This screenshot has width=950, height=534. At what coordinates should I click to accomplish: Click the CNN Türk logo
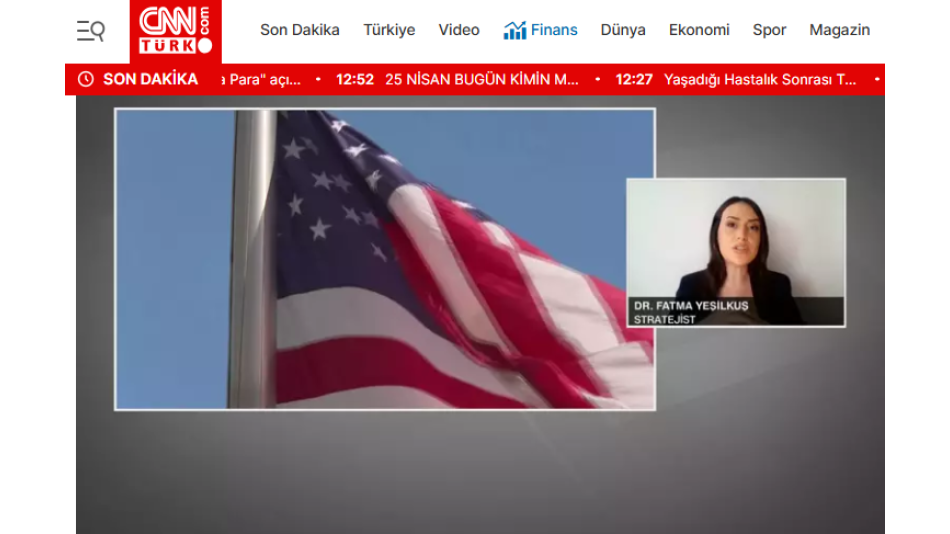point(176,31)
